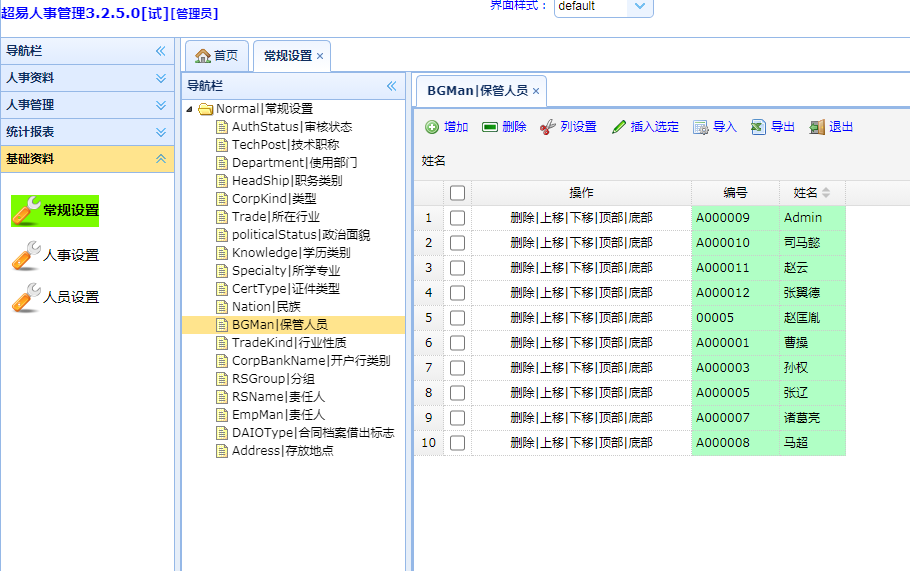Select the A000005 cell
The width and height of the screenshot is (910, 571).
(x=735, y=393)
